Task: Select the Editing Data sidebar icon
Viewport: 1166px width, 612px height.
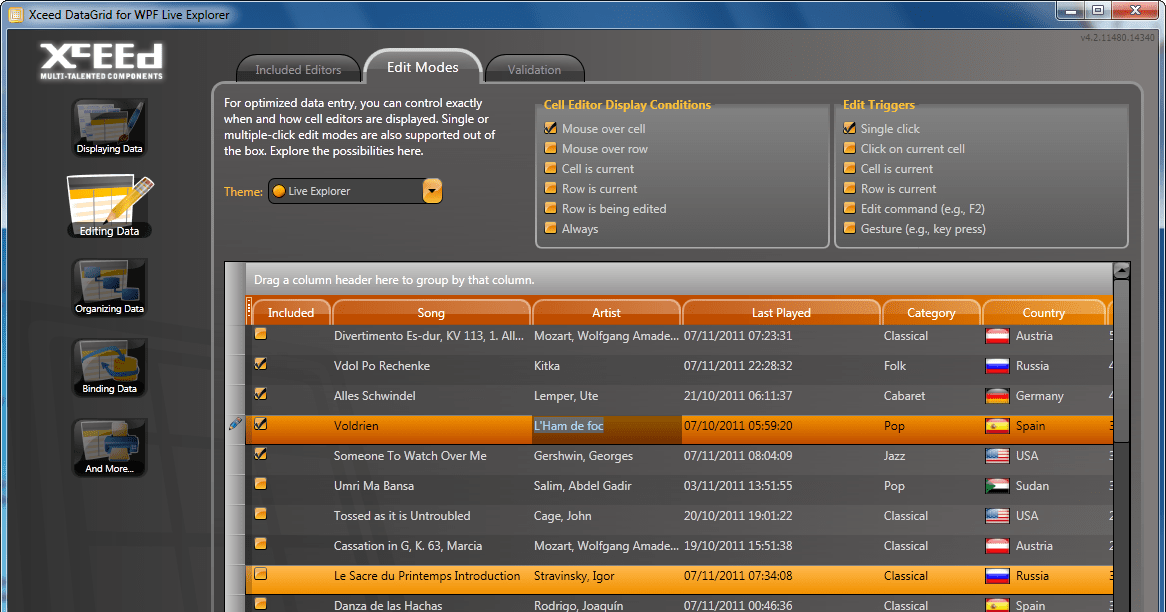Action: 109,205
